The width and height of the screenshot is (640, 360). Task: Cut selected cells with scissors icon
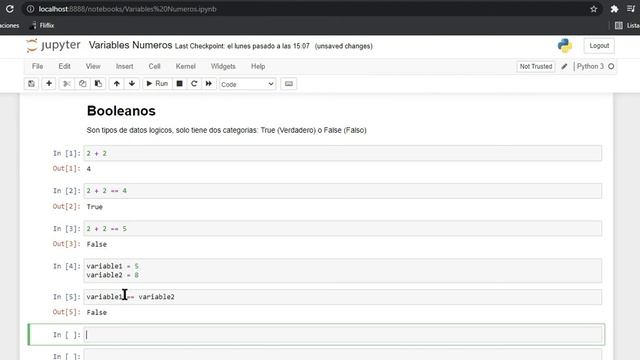(67, 84)
